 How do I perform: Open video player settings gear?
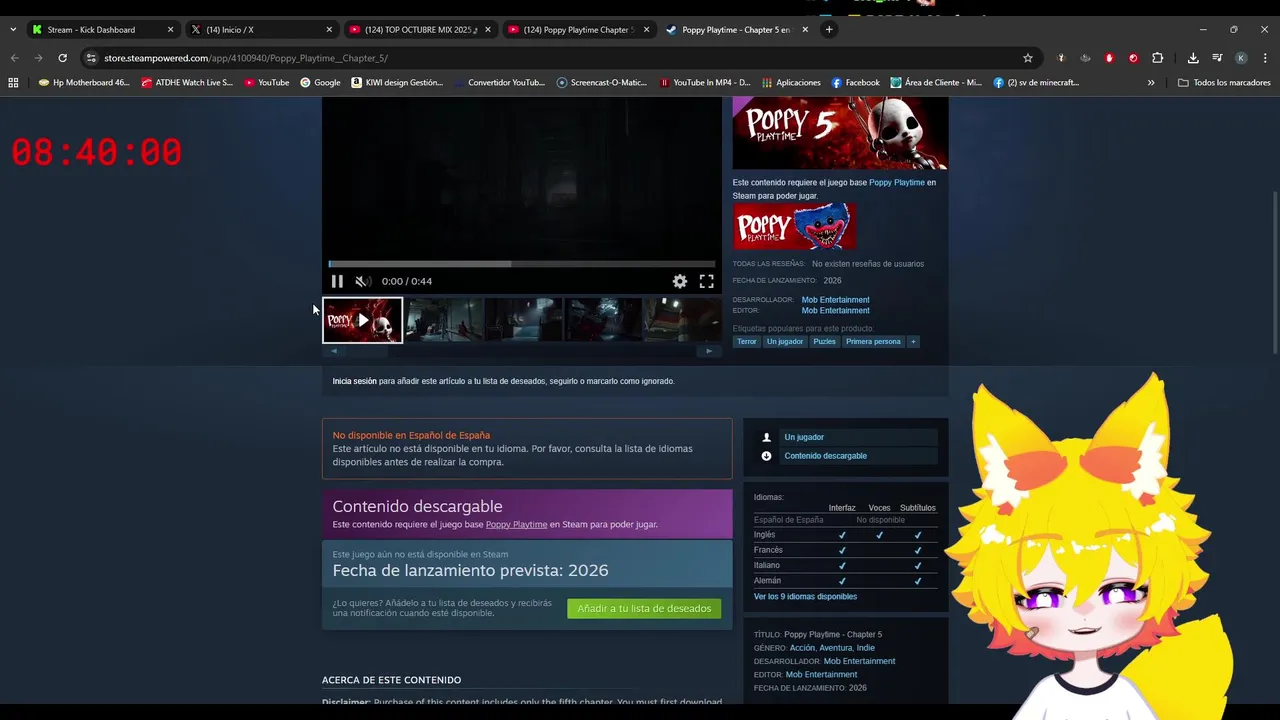tap(680, 281)
